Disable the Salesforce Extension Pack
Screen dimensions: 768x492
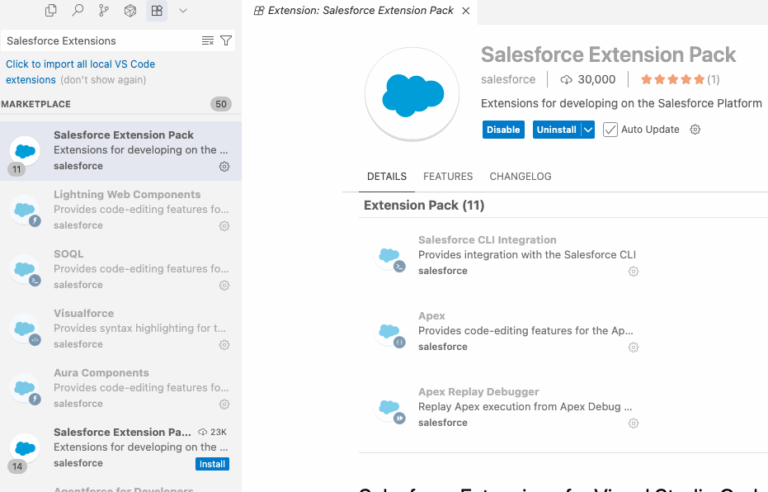pyautogui.click(x=503, y=130)
